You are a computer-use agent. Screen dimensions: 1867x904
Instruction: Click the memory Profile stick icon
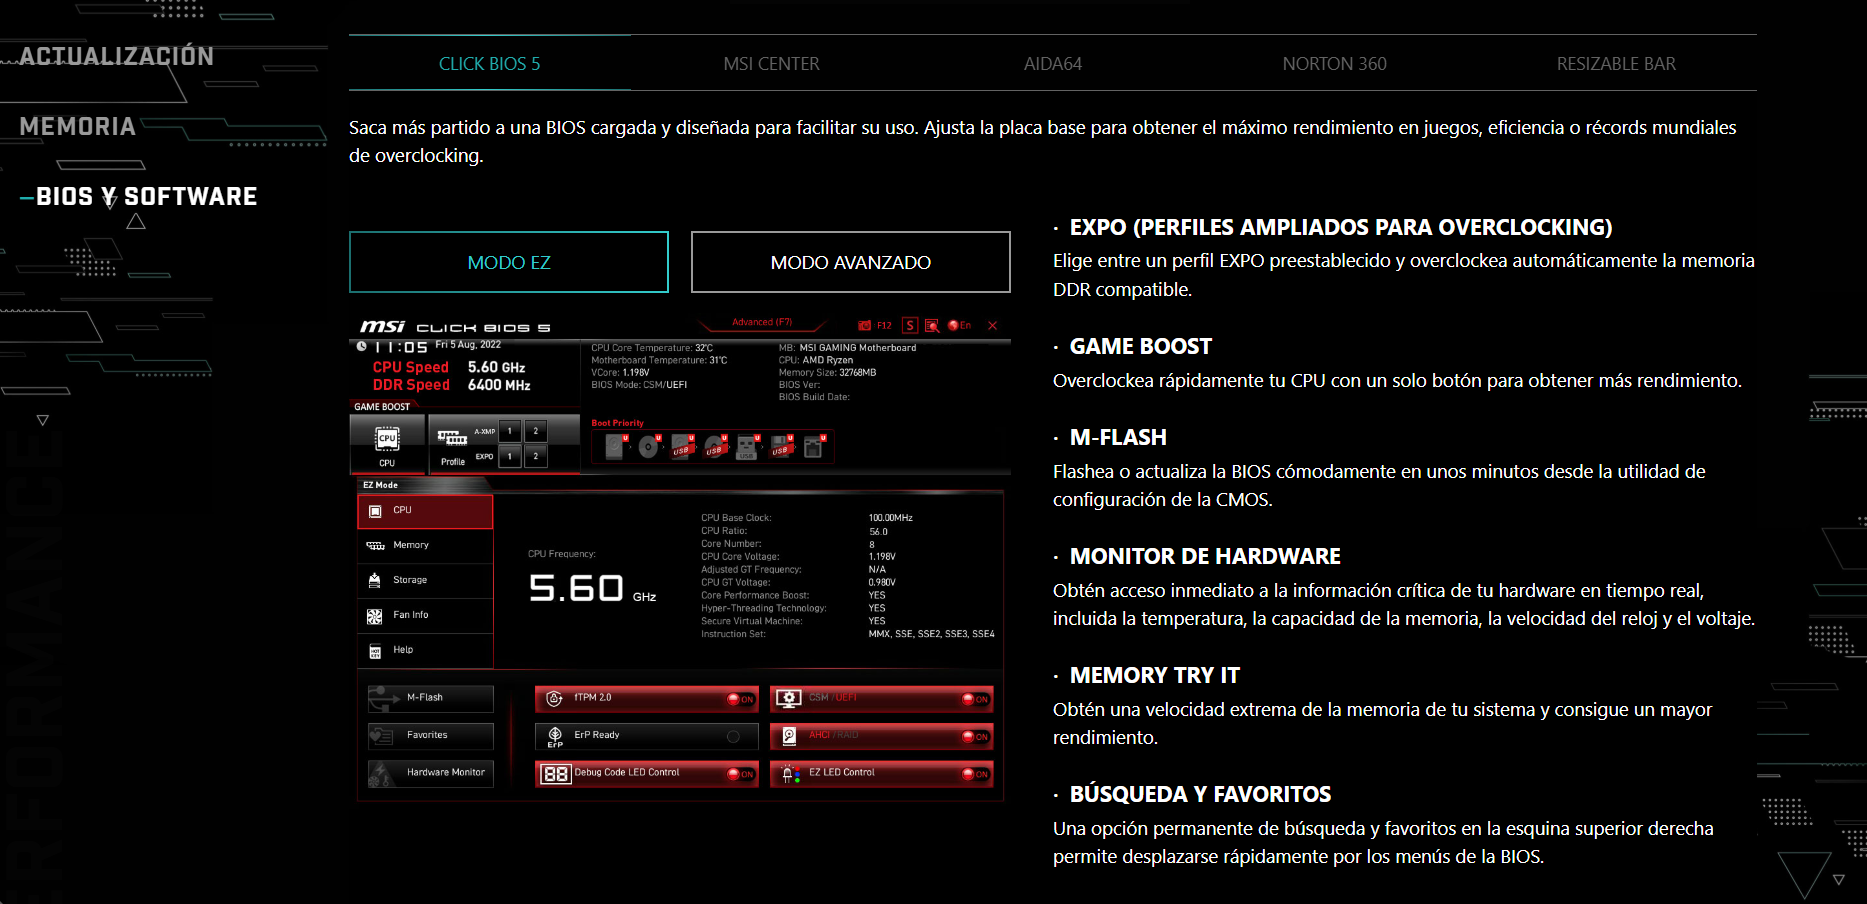point(453,438)
